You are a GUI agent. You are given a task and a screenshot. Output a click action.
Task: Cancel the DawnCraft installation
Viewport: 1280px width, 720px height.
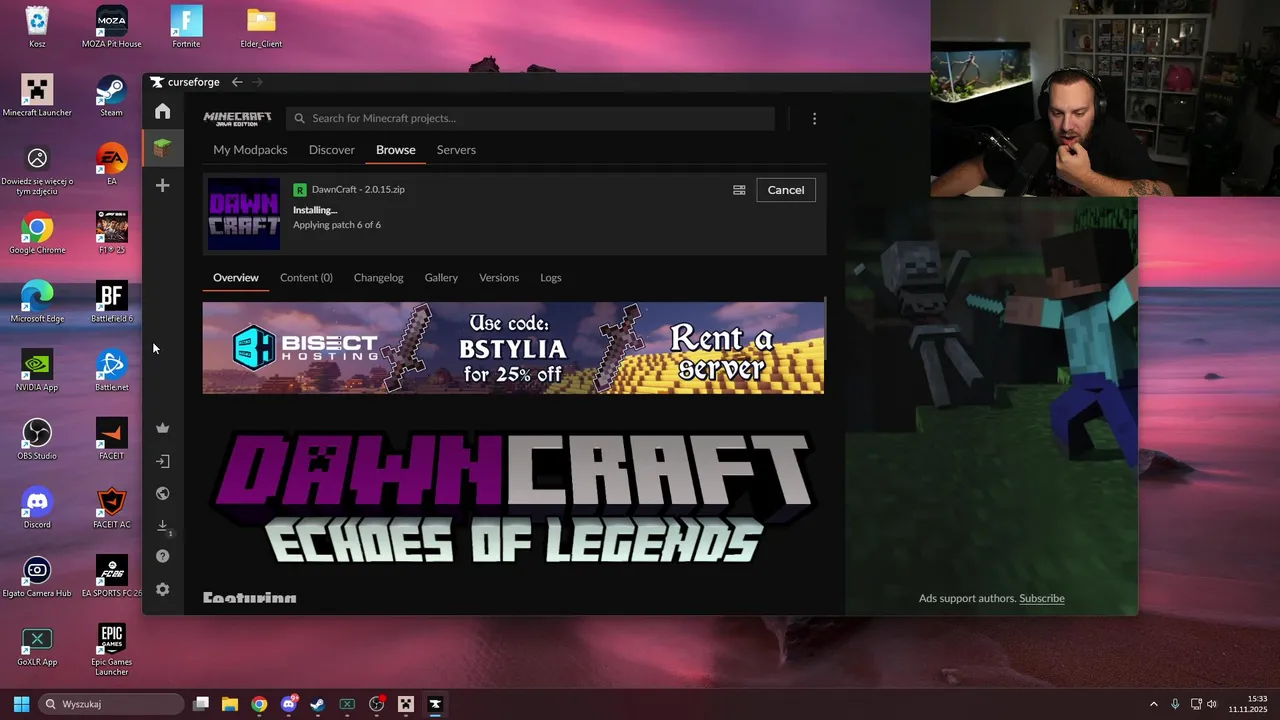786,190
